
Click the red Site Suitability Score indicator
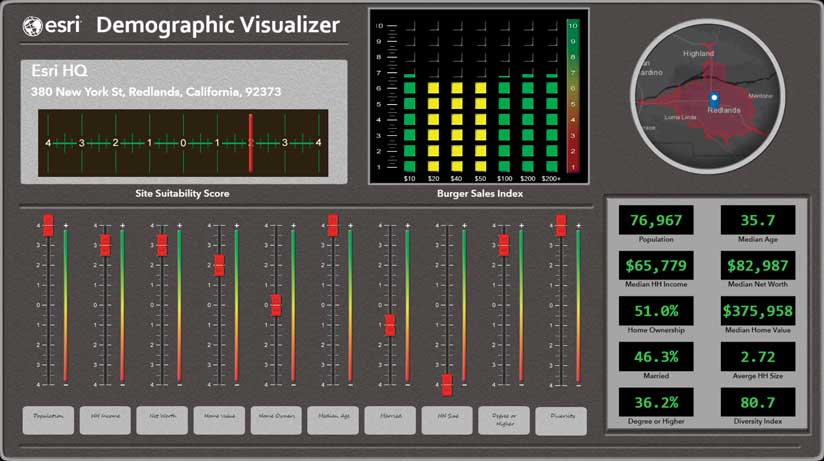click(251, 143)
